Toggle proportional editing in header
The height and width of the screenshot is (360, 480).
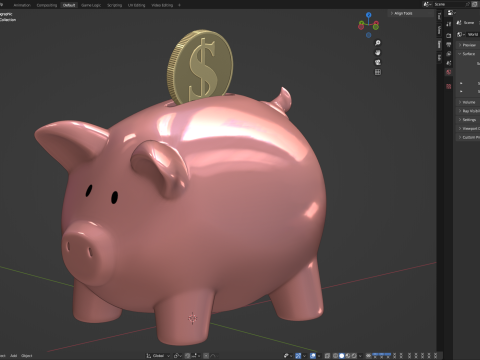[x=206, y=356]
